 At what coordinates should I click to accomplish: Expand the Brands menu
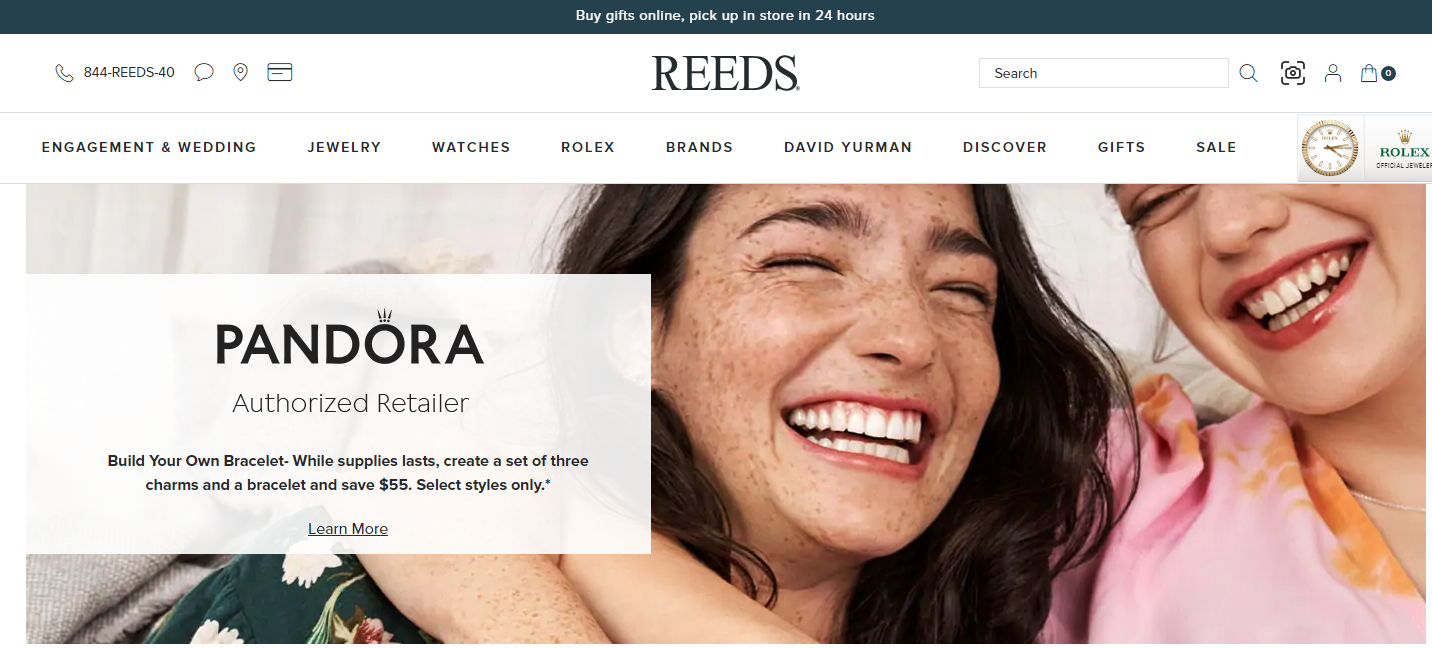(699, 147)
